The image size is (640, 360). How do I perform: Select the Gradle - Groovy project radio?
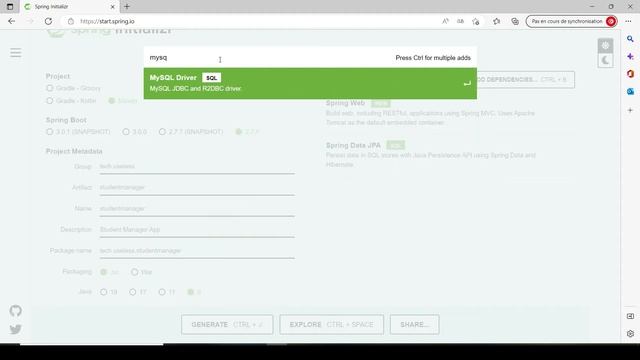point(50,88)
